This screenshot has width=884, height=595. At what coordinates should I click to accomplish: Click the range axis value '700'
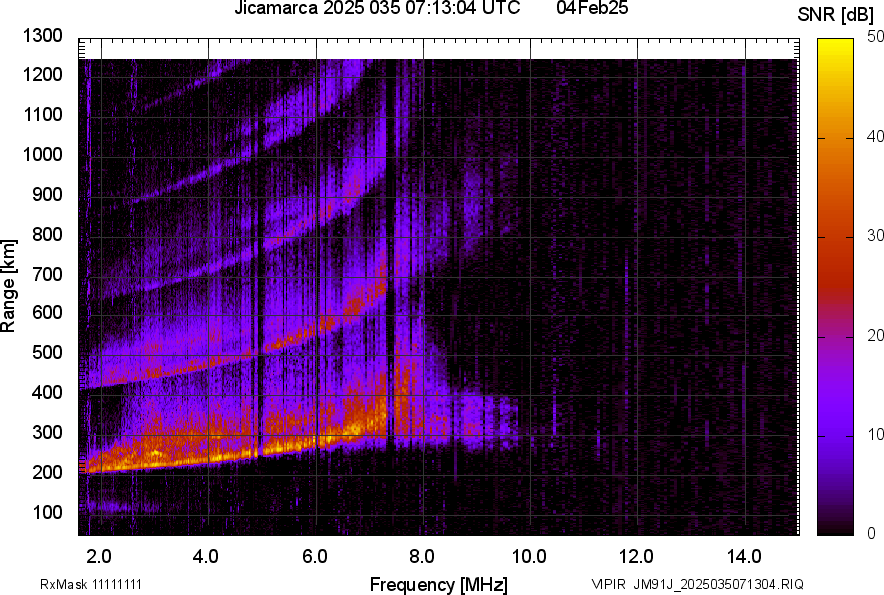[47, 274]
